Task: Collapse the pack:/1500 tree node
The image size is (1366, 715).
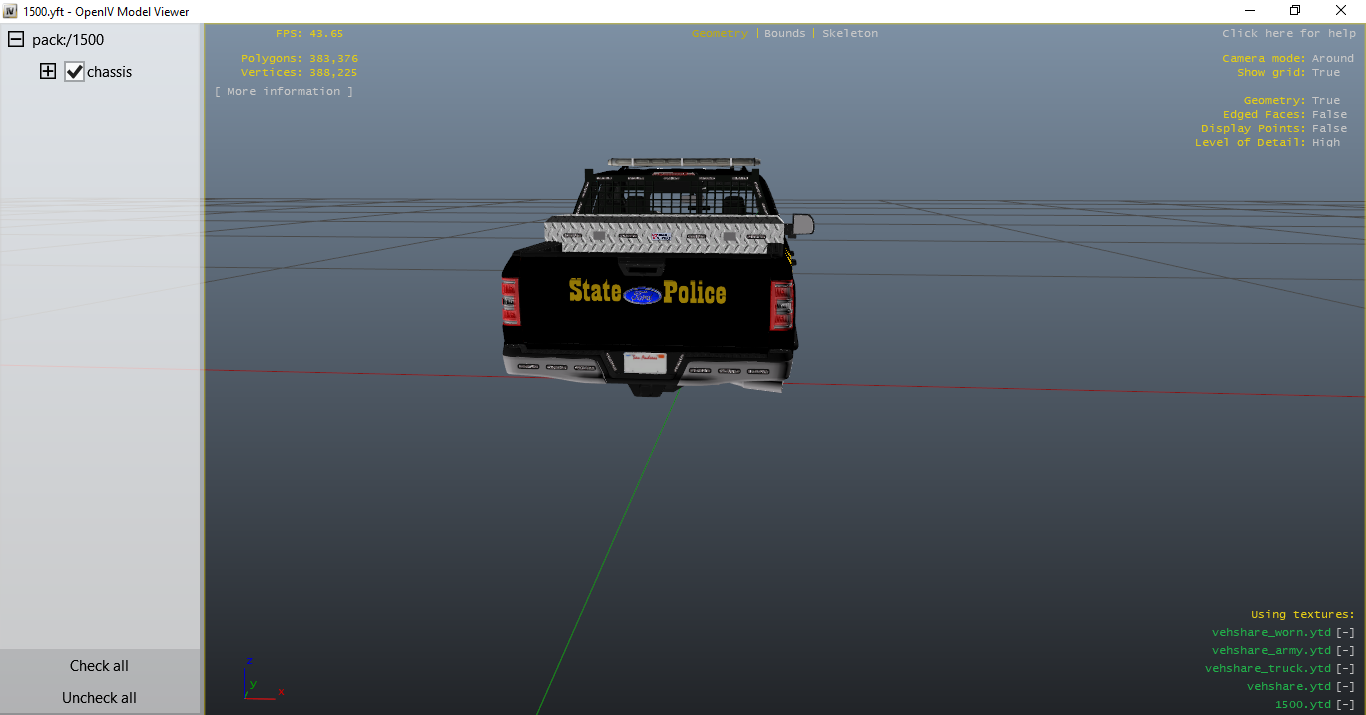Action: [16, 40]
